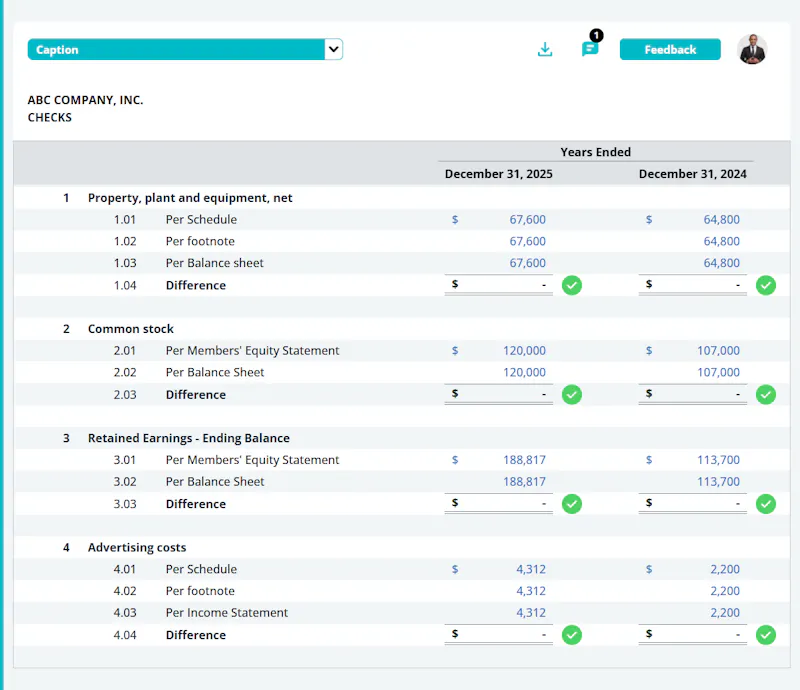This screenshot has width=800, height=690.
Task: Click 113,700 in row 3.01
Action: (x=718, y=460)
